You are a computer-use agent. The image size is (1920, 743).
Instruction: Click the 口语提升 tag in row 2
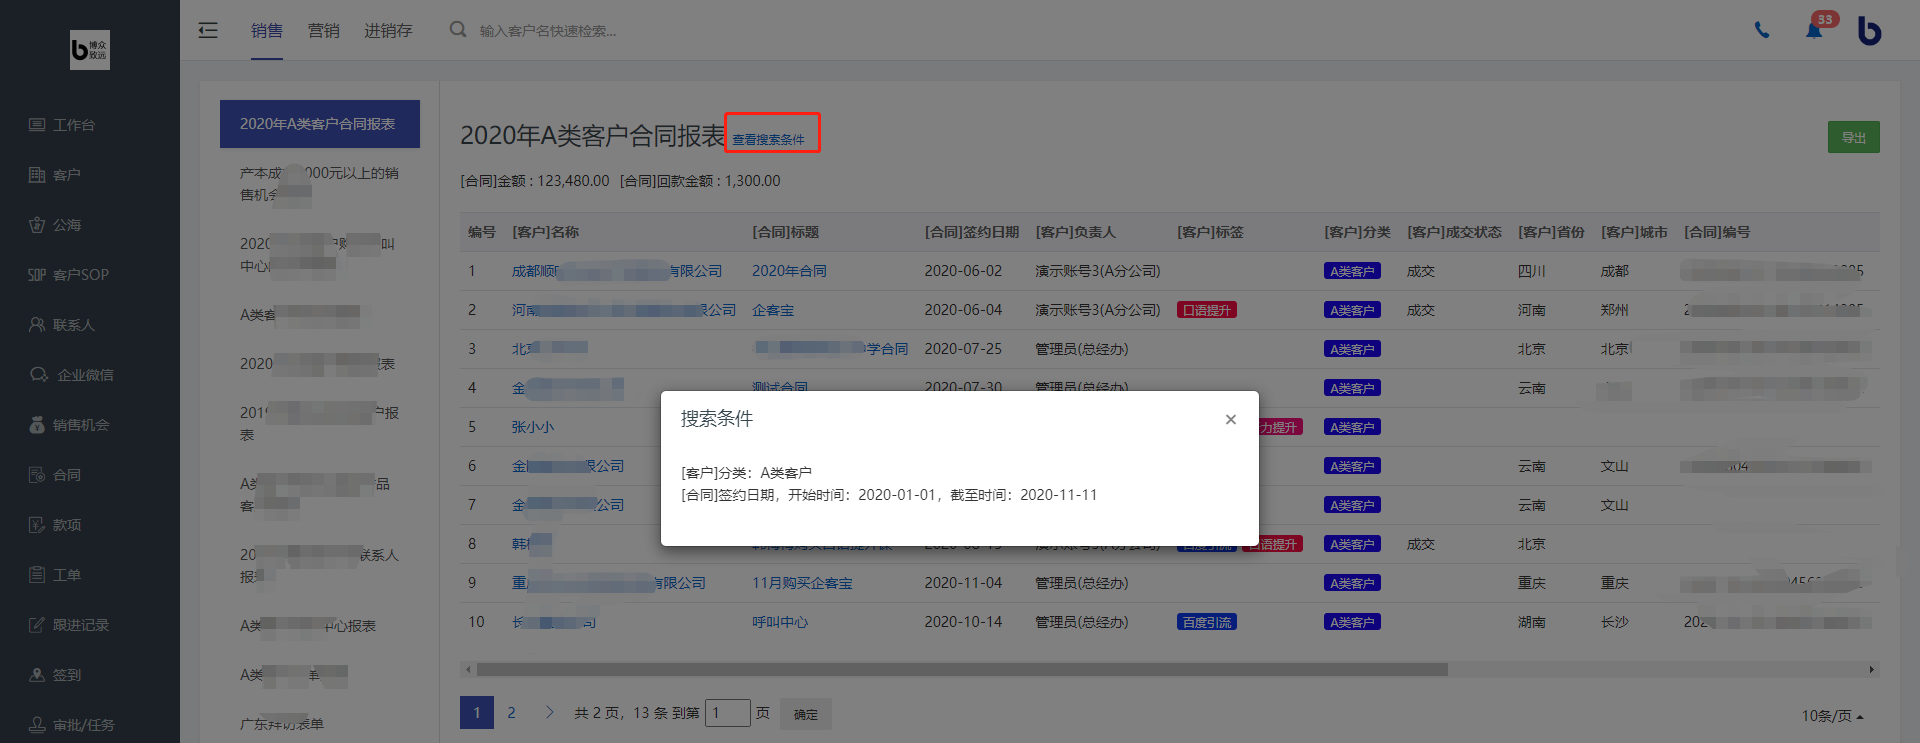coord(1207,310)
